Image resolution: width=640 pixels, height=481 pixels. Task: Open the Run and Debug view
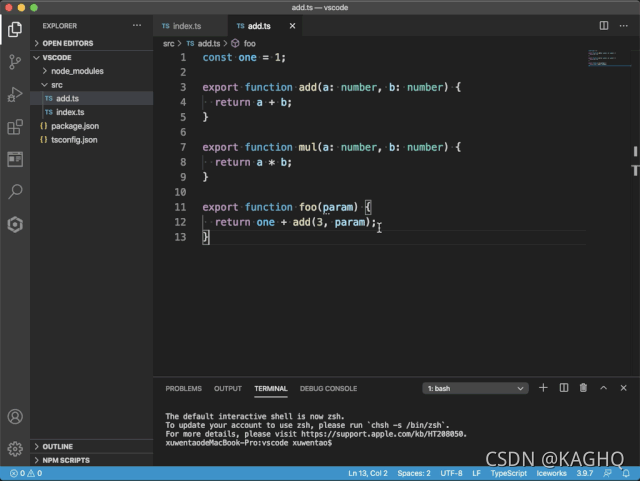(15, 94)
